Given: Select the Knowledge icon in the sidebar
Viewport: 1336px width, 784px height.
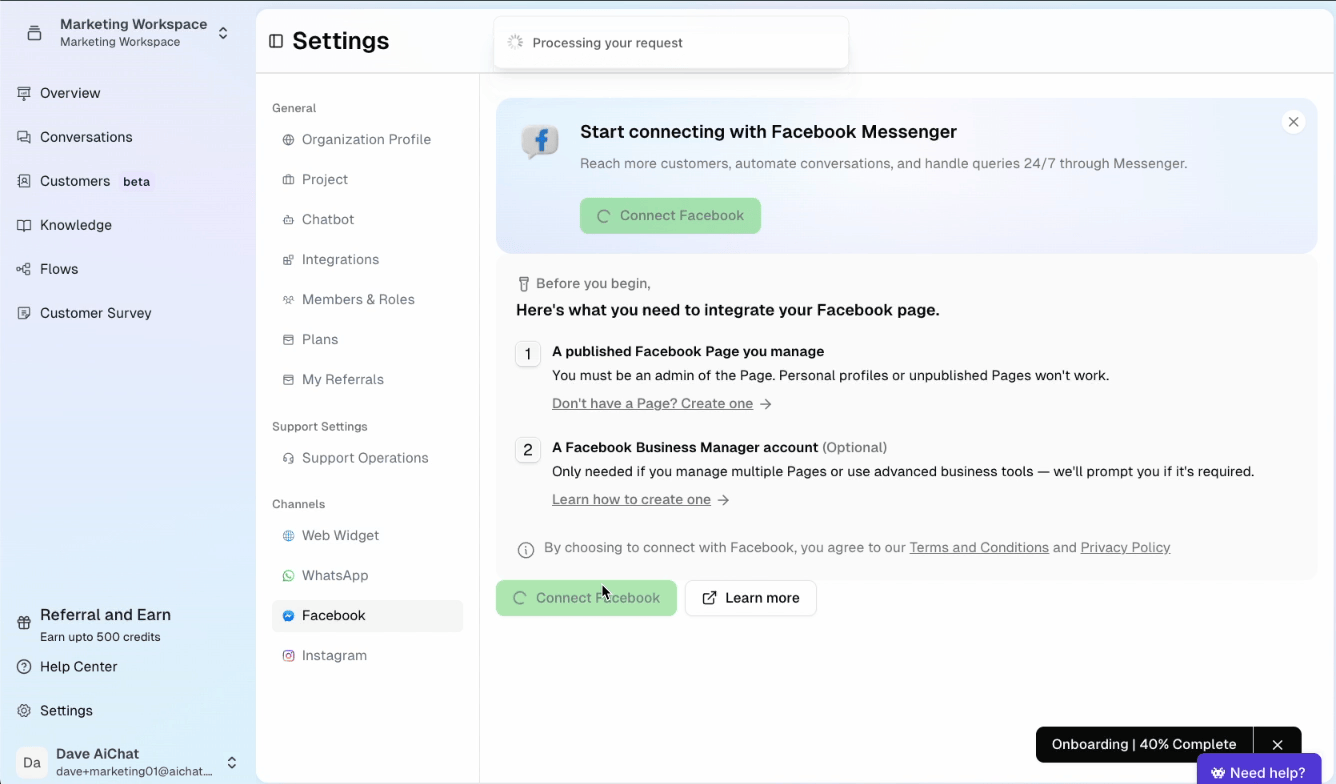Looking at the screenshot, I should [24, 224].
